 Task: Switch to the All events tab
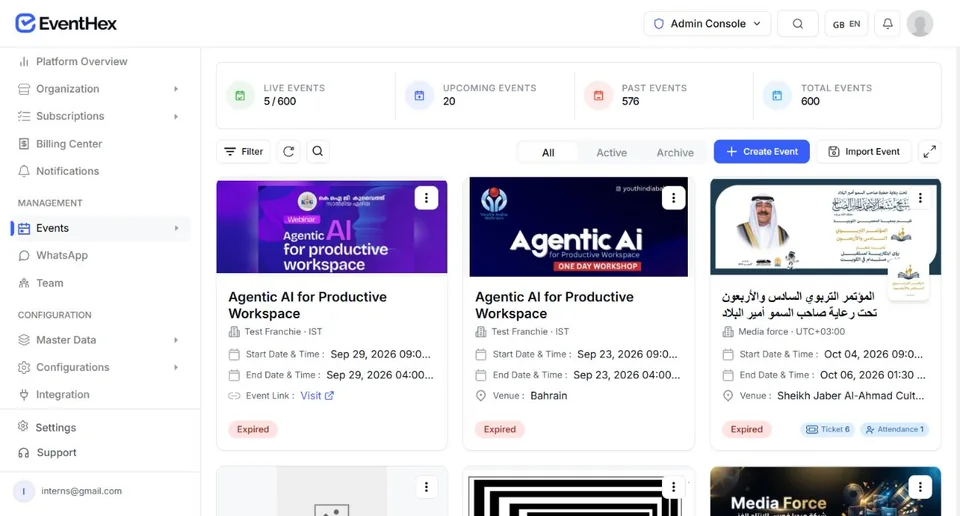(548, 152)
